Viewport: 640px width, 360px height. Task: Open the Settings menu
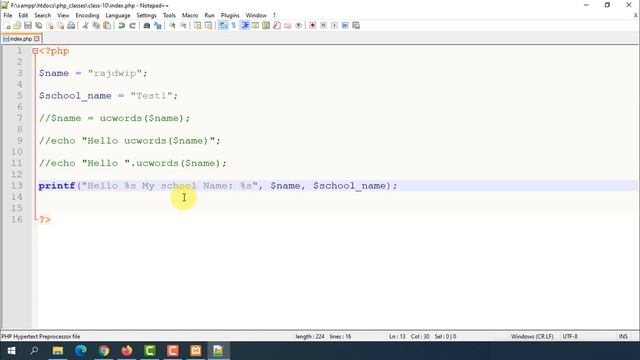[x=146, y=15]
